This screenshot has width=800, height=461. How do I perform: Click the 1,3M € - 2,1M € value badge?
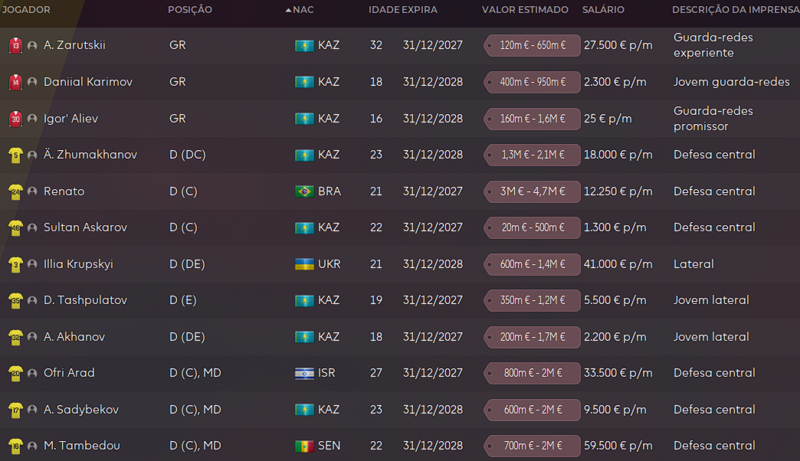point(532,155)
